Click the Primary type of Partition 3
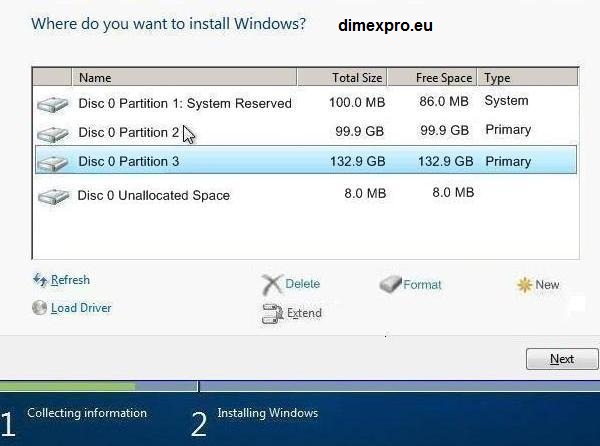 tap(508, 161)
